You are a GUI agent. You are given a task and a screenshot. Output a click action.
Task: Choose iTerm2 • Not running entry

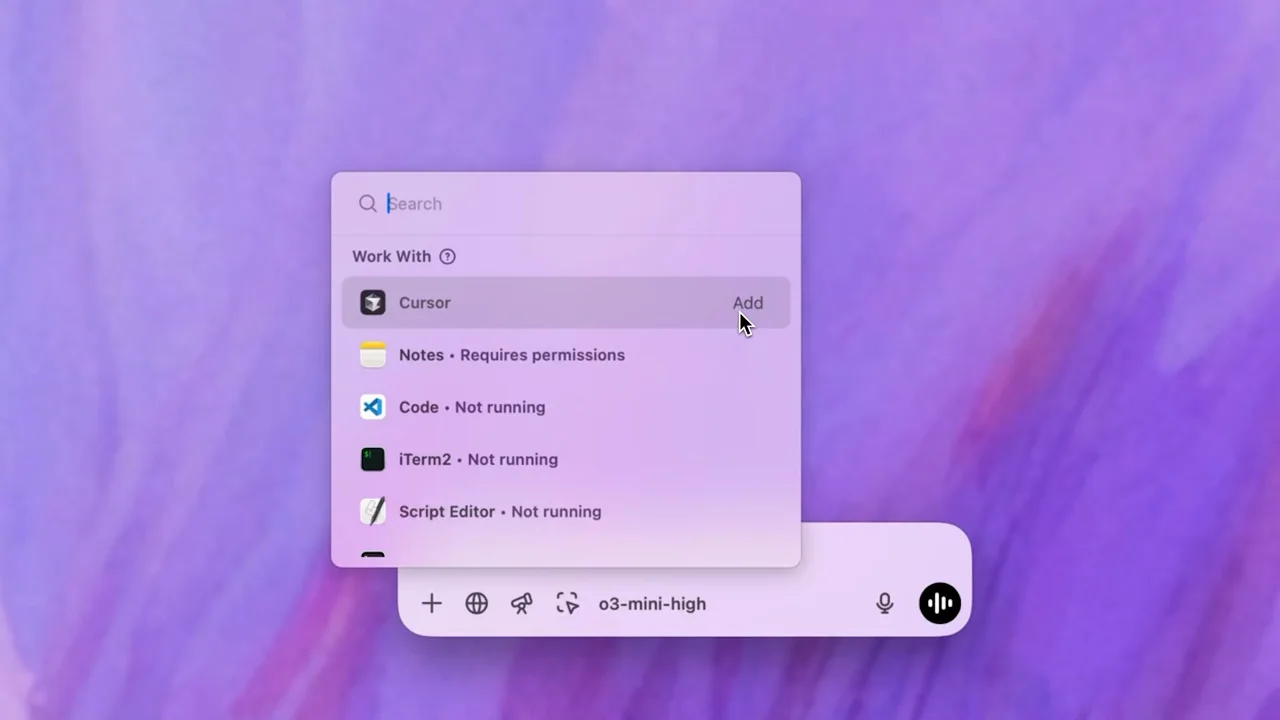(566, 459)
